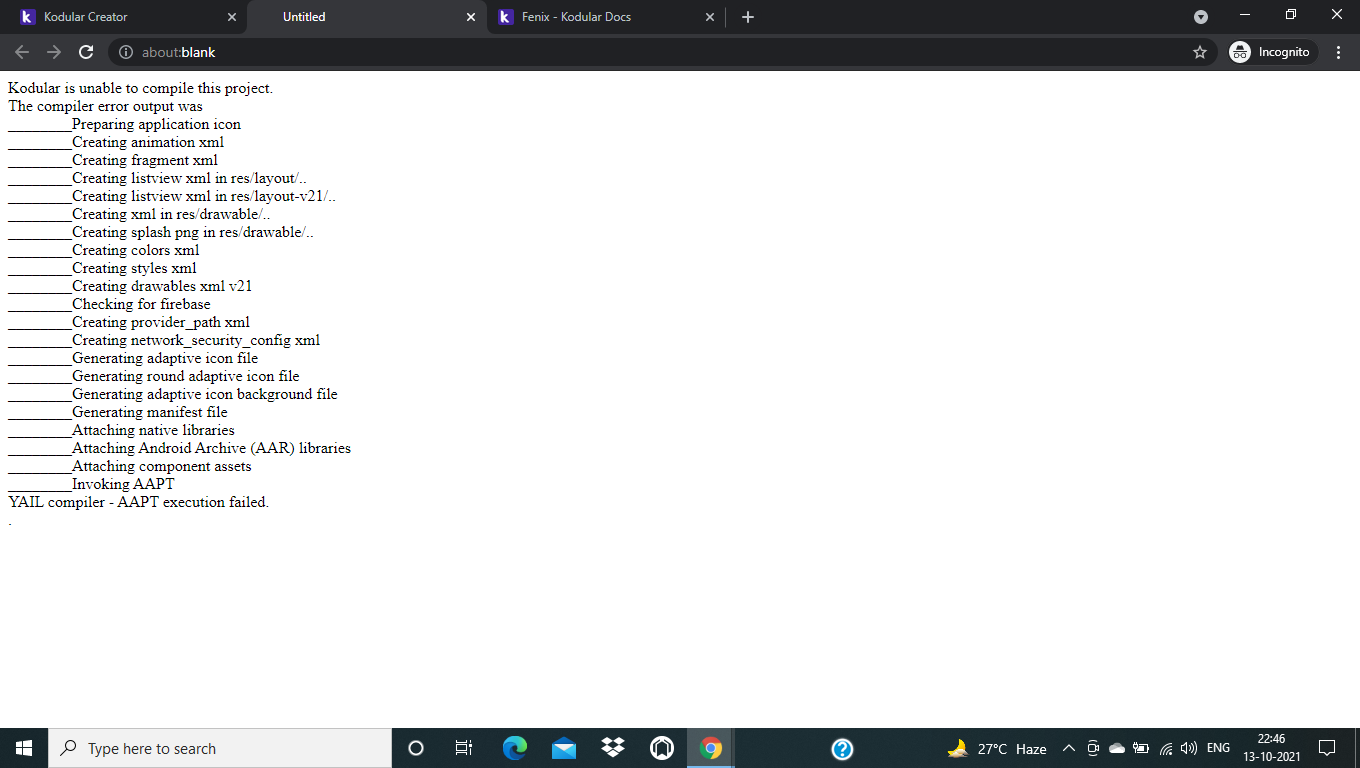Viewport: 1360px width, 768px height.
Task: Click the "Creating styles xml" line
Action: click(x=134, y=268)
